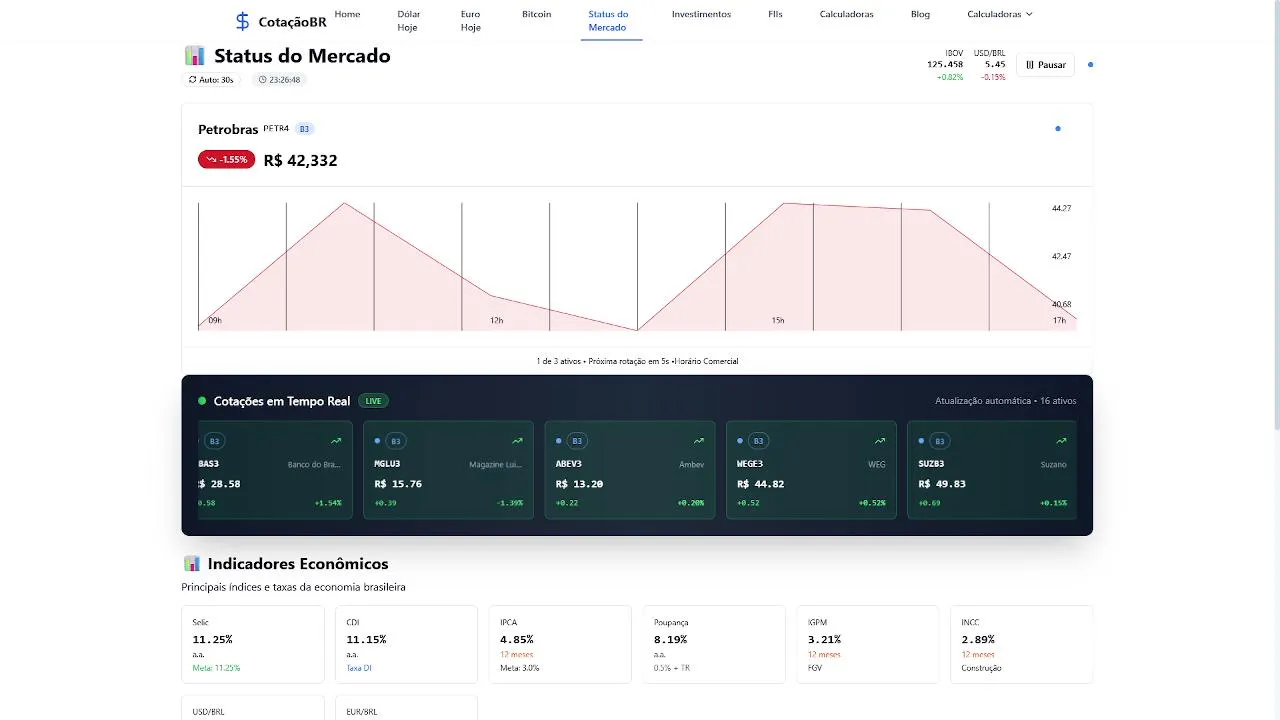Open the Blog link

click(920, 14)
